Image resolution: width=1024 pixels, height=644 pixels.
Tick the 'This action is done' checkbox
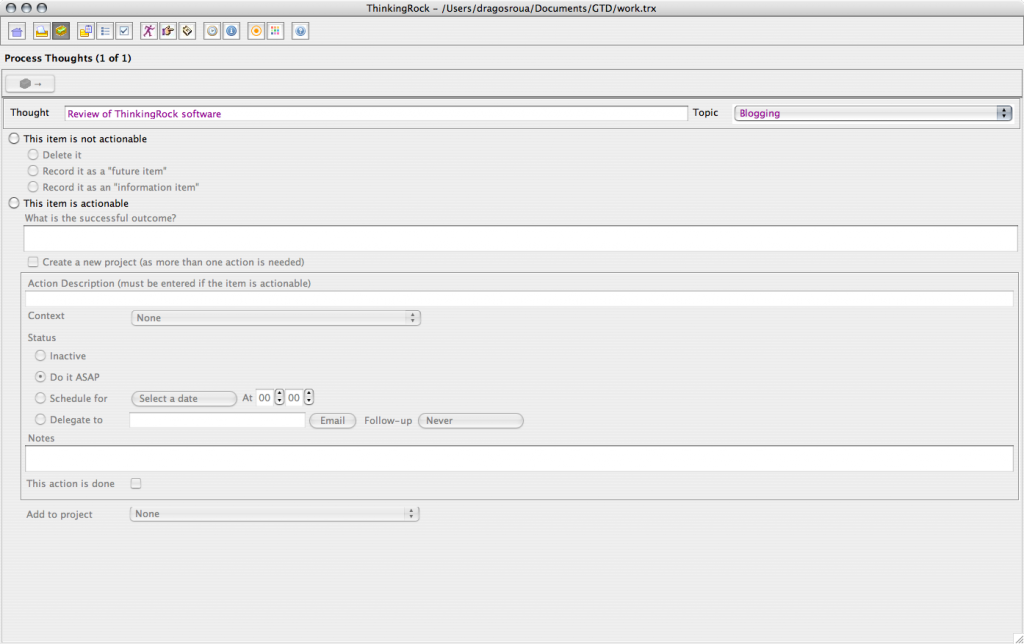[x=136, y=483]
